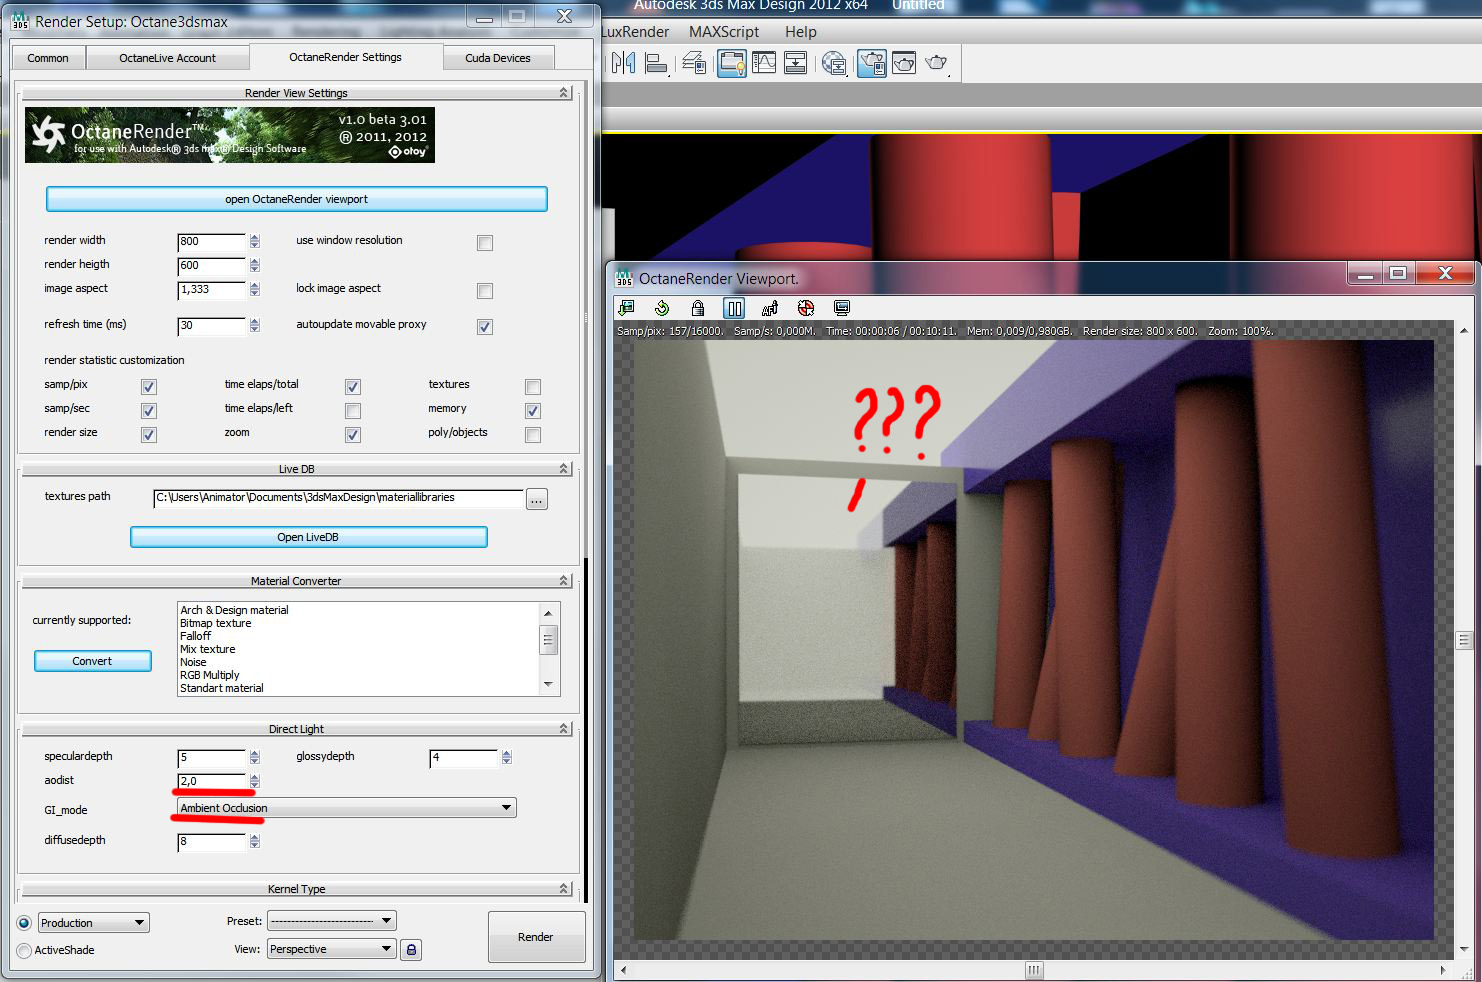Open the MAXScript menu

(x=724, y=32)
